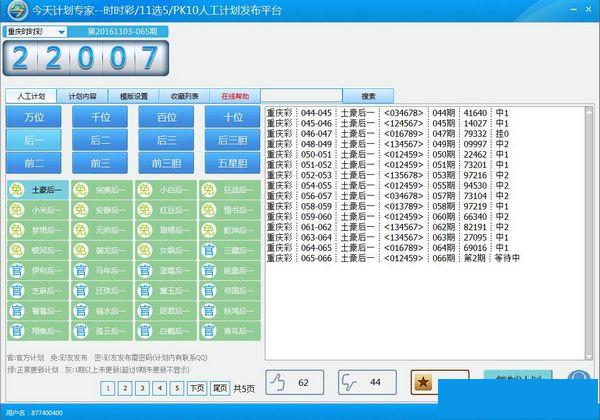
Task: Click 下页 to show next page
Action: coord(196,387)
